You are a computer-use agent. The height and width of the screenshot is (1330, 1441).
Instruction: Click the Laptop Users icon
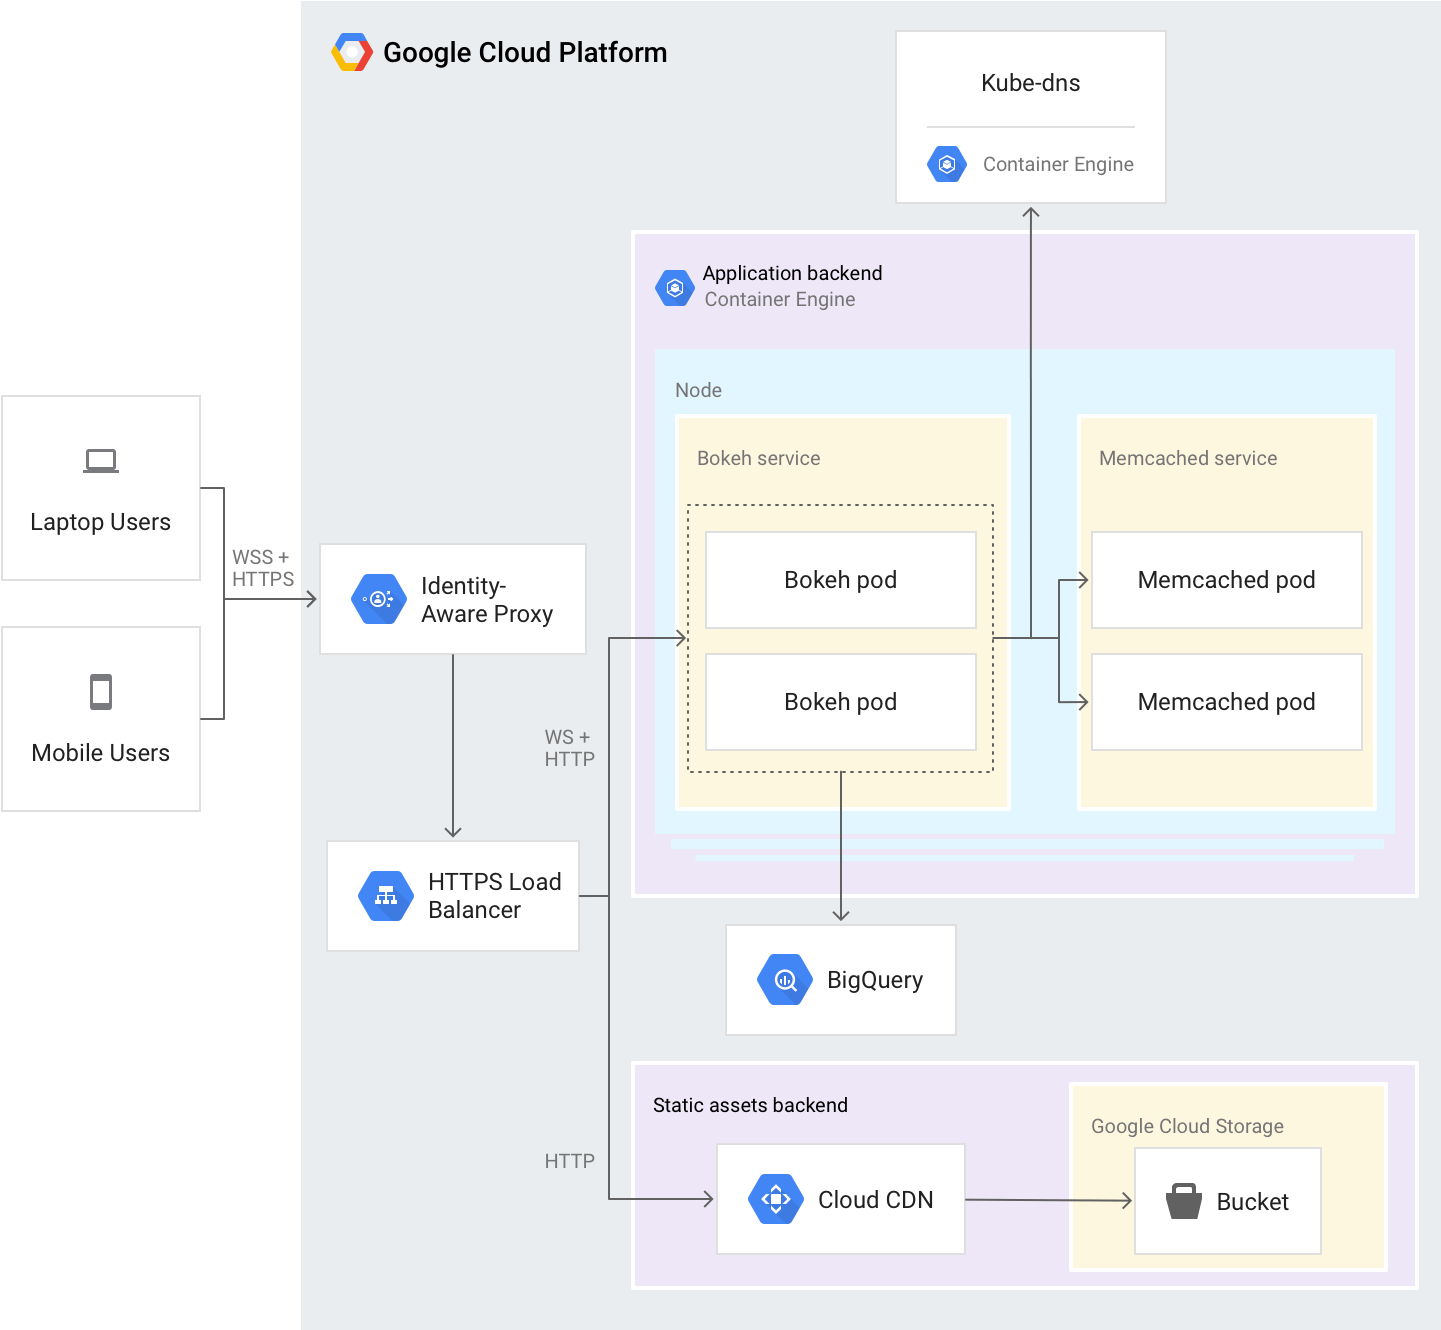point(100,460)
